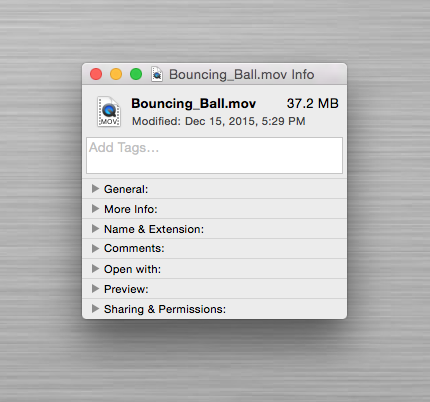Click the bold Bouncing_Ball.mov file name
The width and height of the screenshot is (430, 402).
pyautogui.click(x=194, y=104)
